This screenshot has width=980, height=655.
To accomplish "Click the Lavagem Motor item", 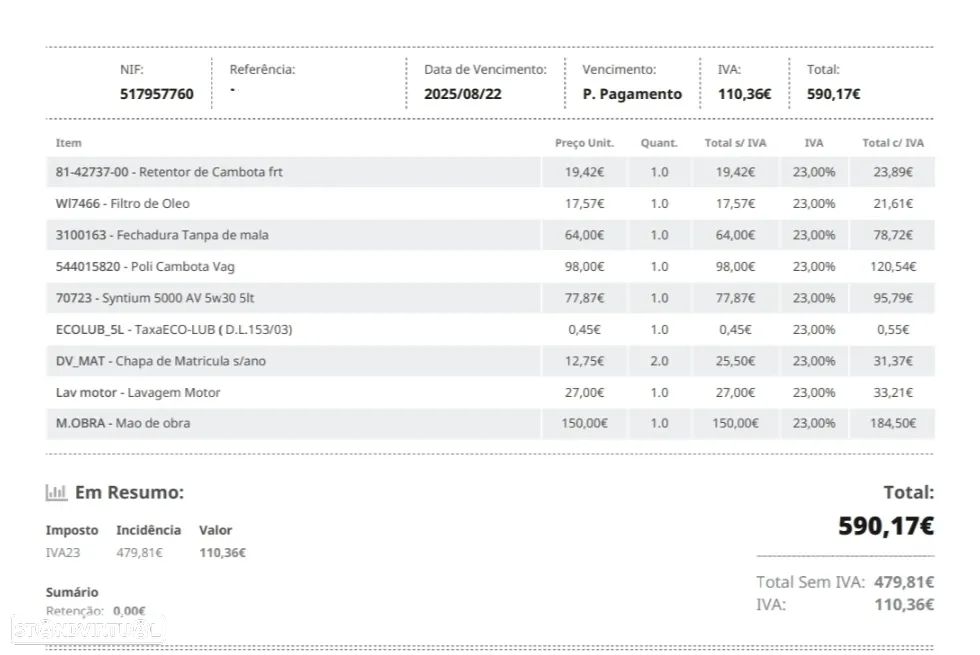I will point(138,392).
